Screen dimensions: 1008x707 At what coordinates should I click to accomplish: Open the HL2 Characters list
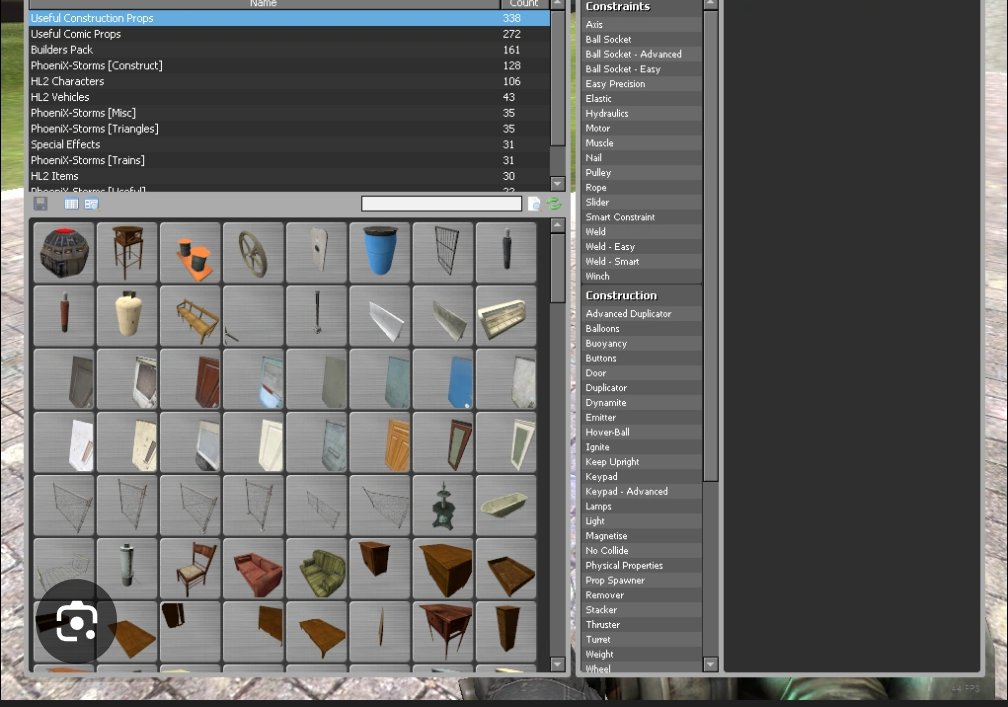(289, 81)
